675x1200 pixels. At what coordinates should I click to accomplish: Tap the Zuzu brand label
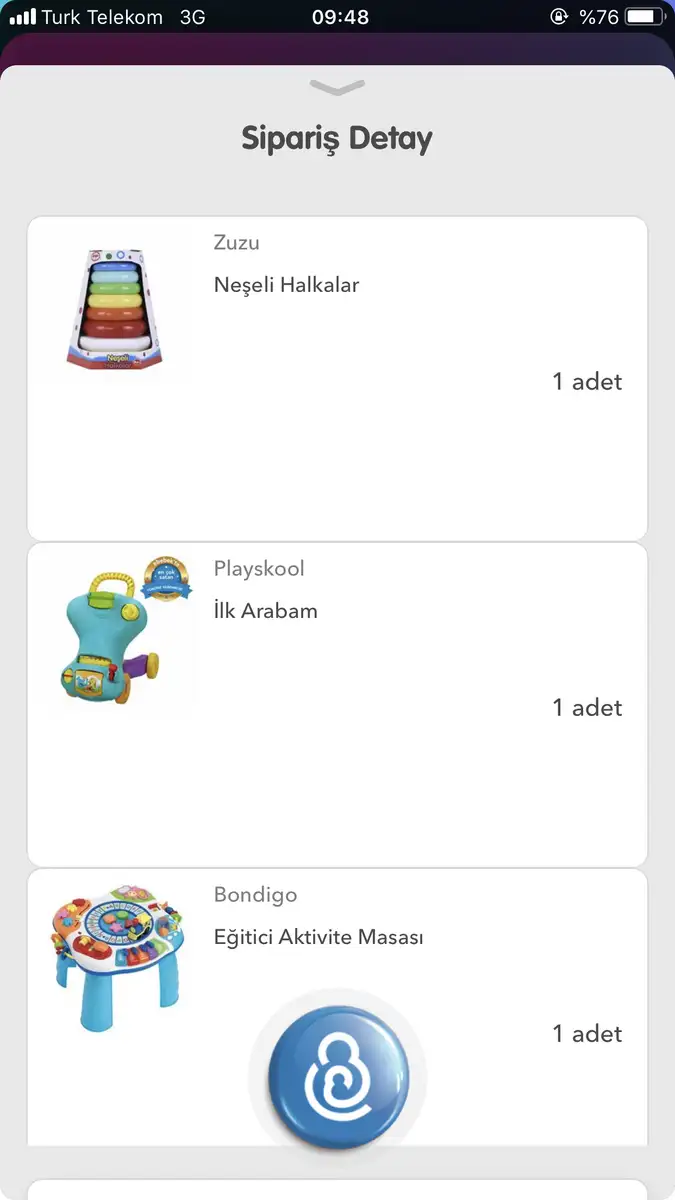pos(237,243)
